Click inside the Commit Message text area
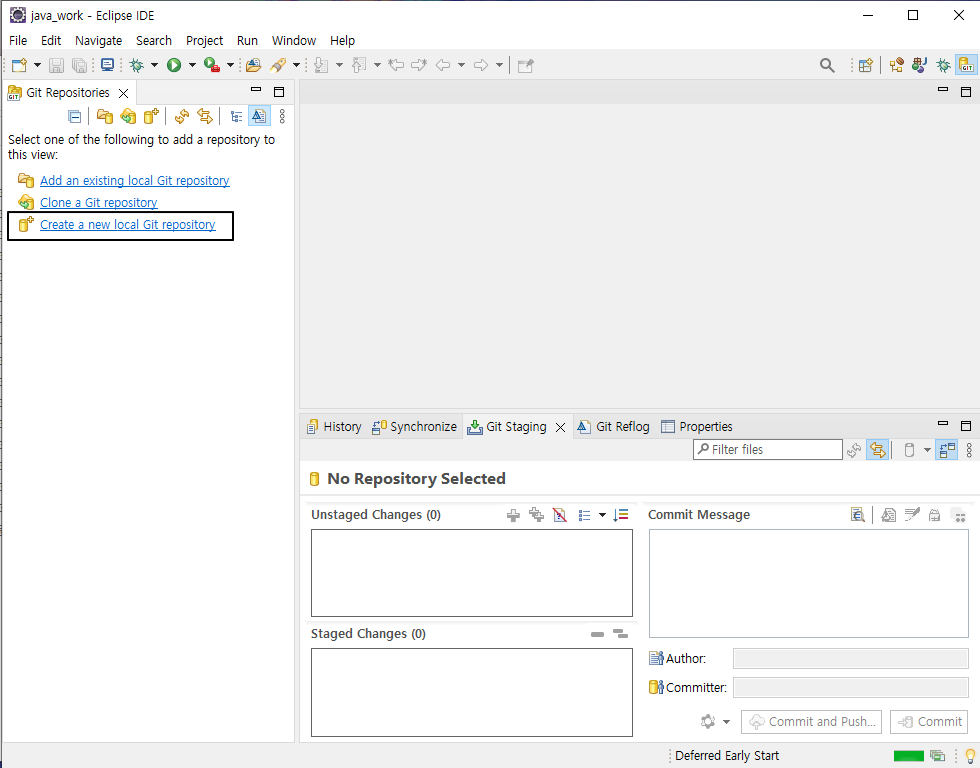 tap(809, 584)
